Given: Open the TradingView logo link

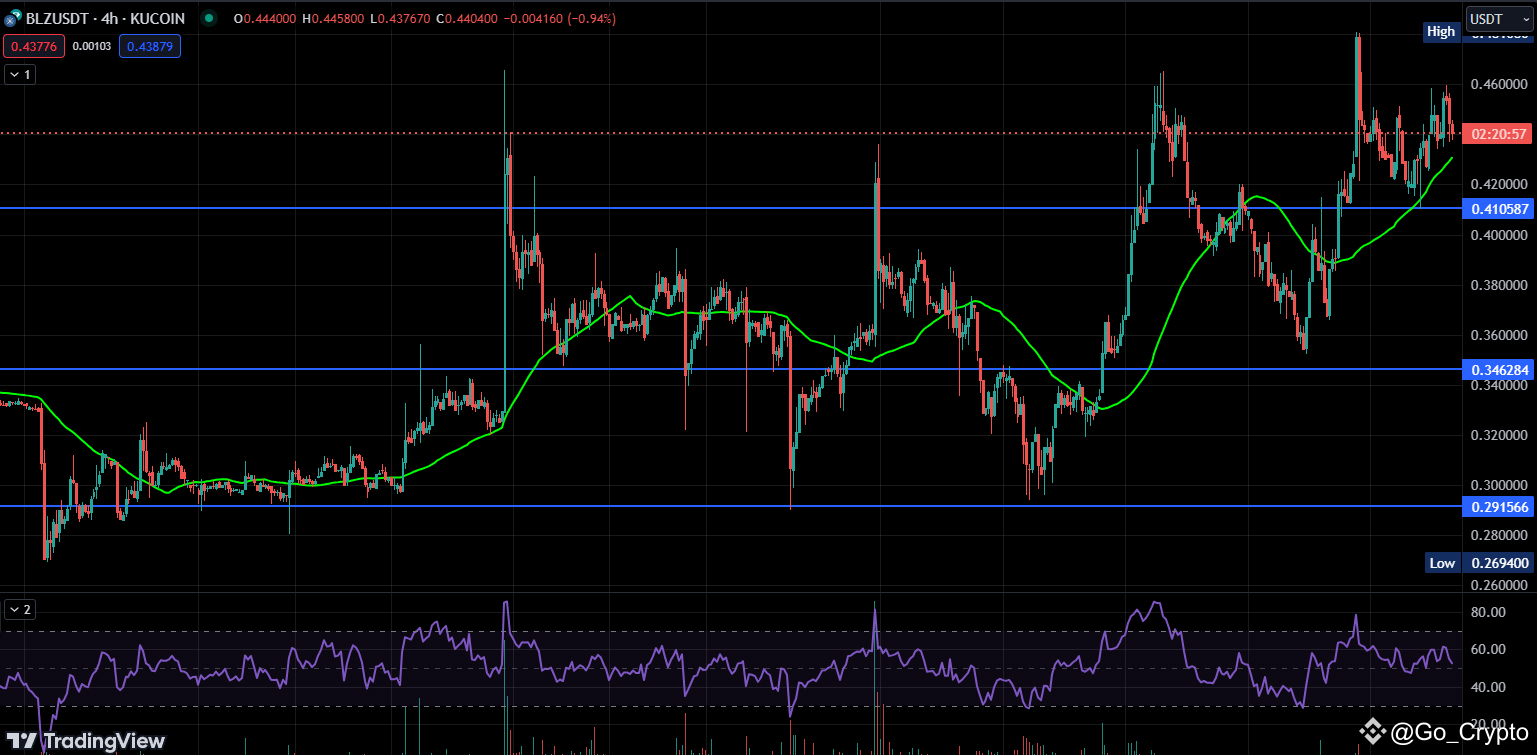Looking at the screenshot, I should pos(84,741).
